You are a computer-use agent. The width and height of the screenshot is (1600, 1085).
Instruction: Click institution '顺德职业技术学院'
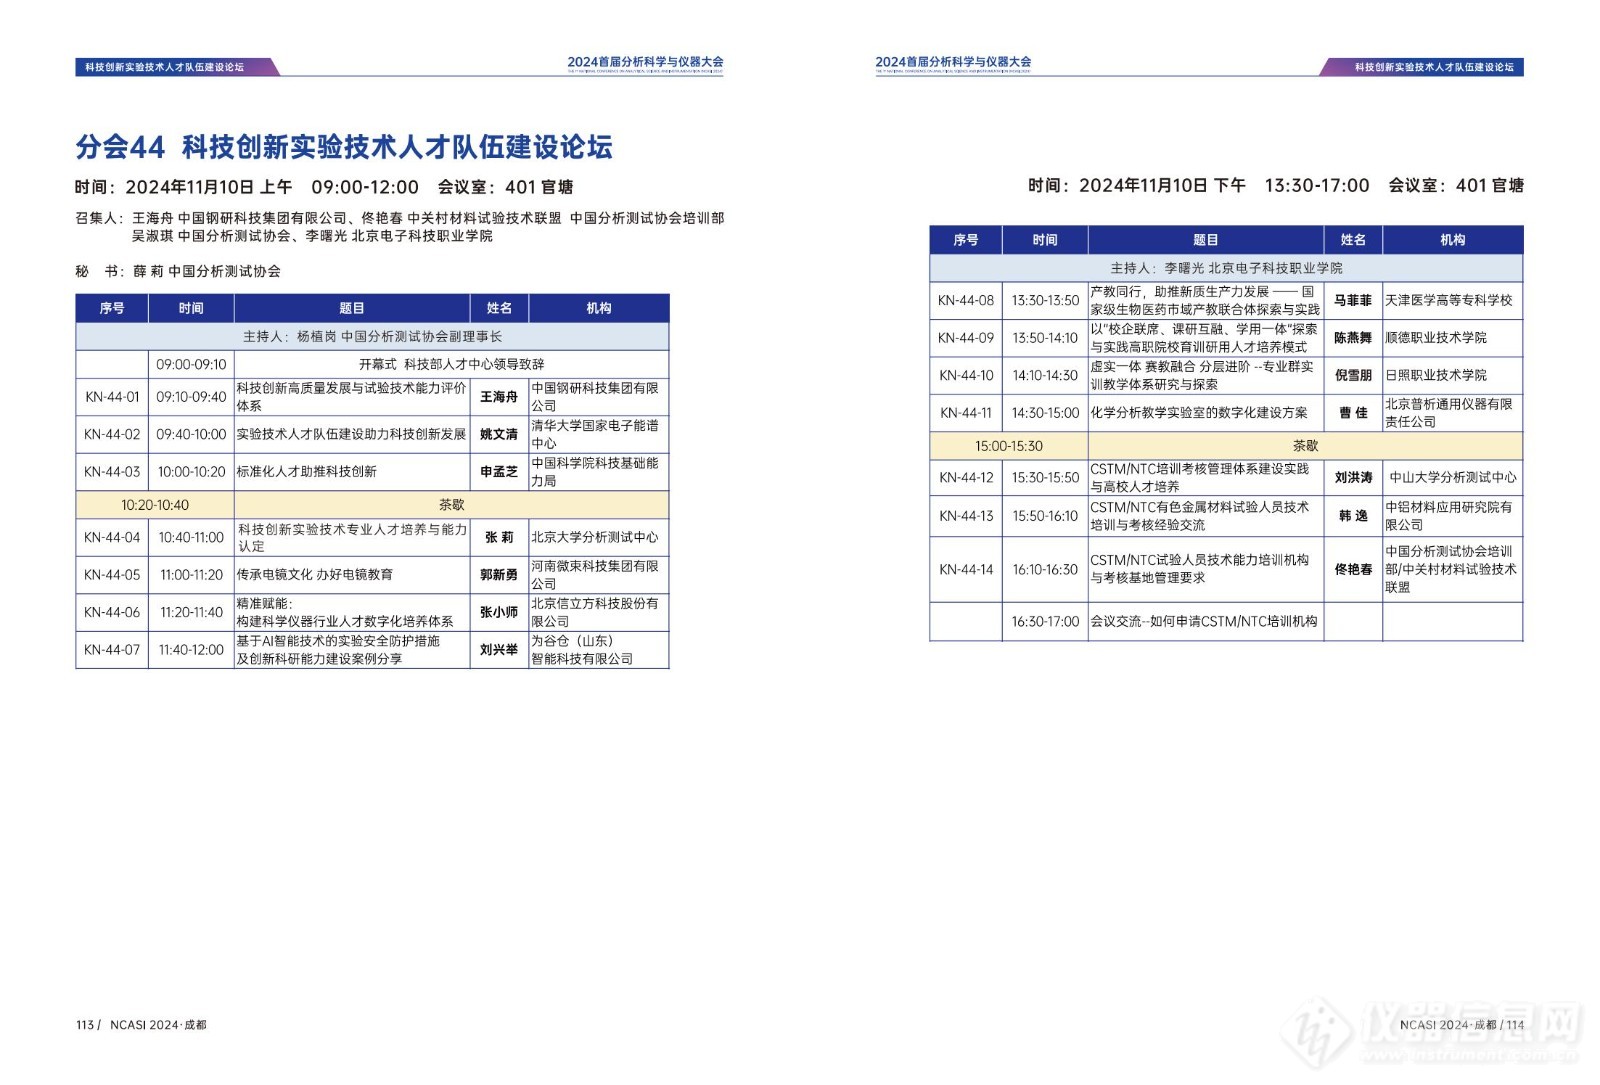(1436, 338)
